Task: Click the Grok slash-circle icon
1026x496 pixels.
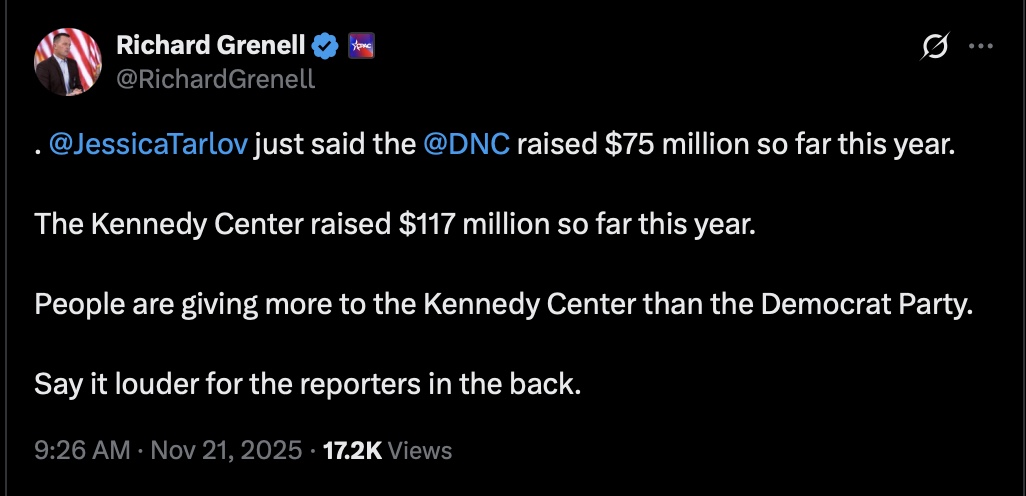Action: (x=936, y=46)
